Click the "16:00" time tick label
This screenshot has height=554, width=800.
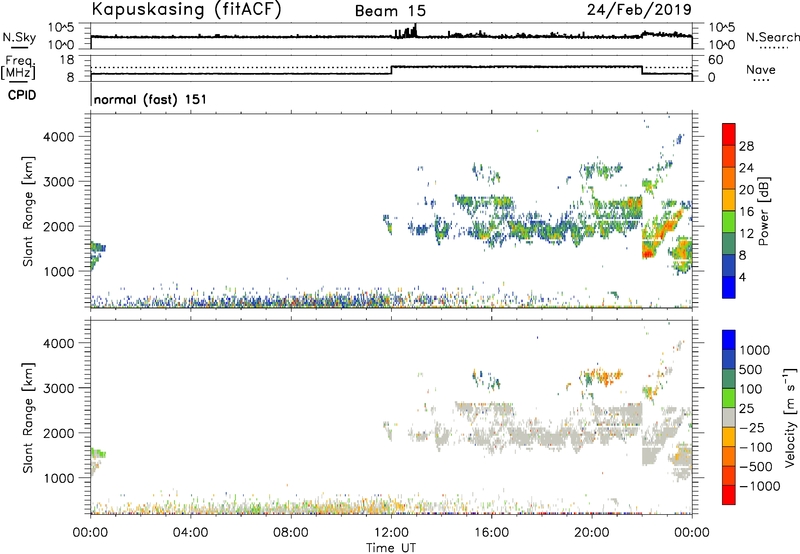[x=491, y=533]
